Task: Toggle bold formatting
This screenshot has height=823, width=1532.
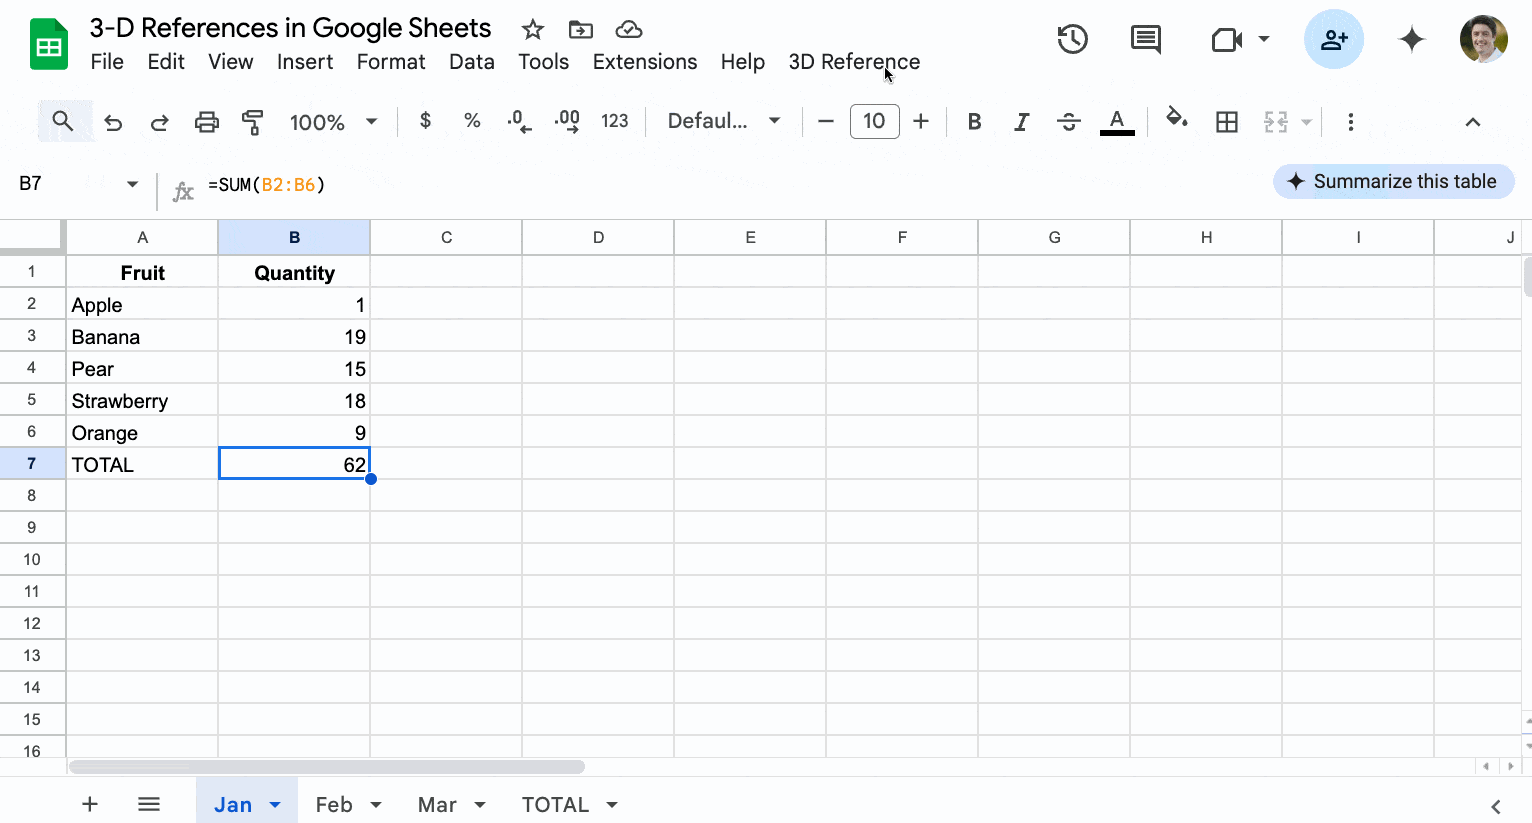Action: click(974, 122)
